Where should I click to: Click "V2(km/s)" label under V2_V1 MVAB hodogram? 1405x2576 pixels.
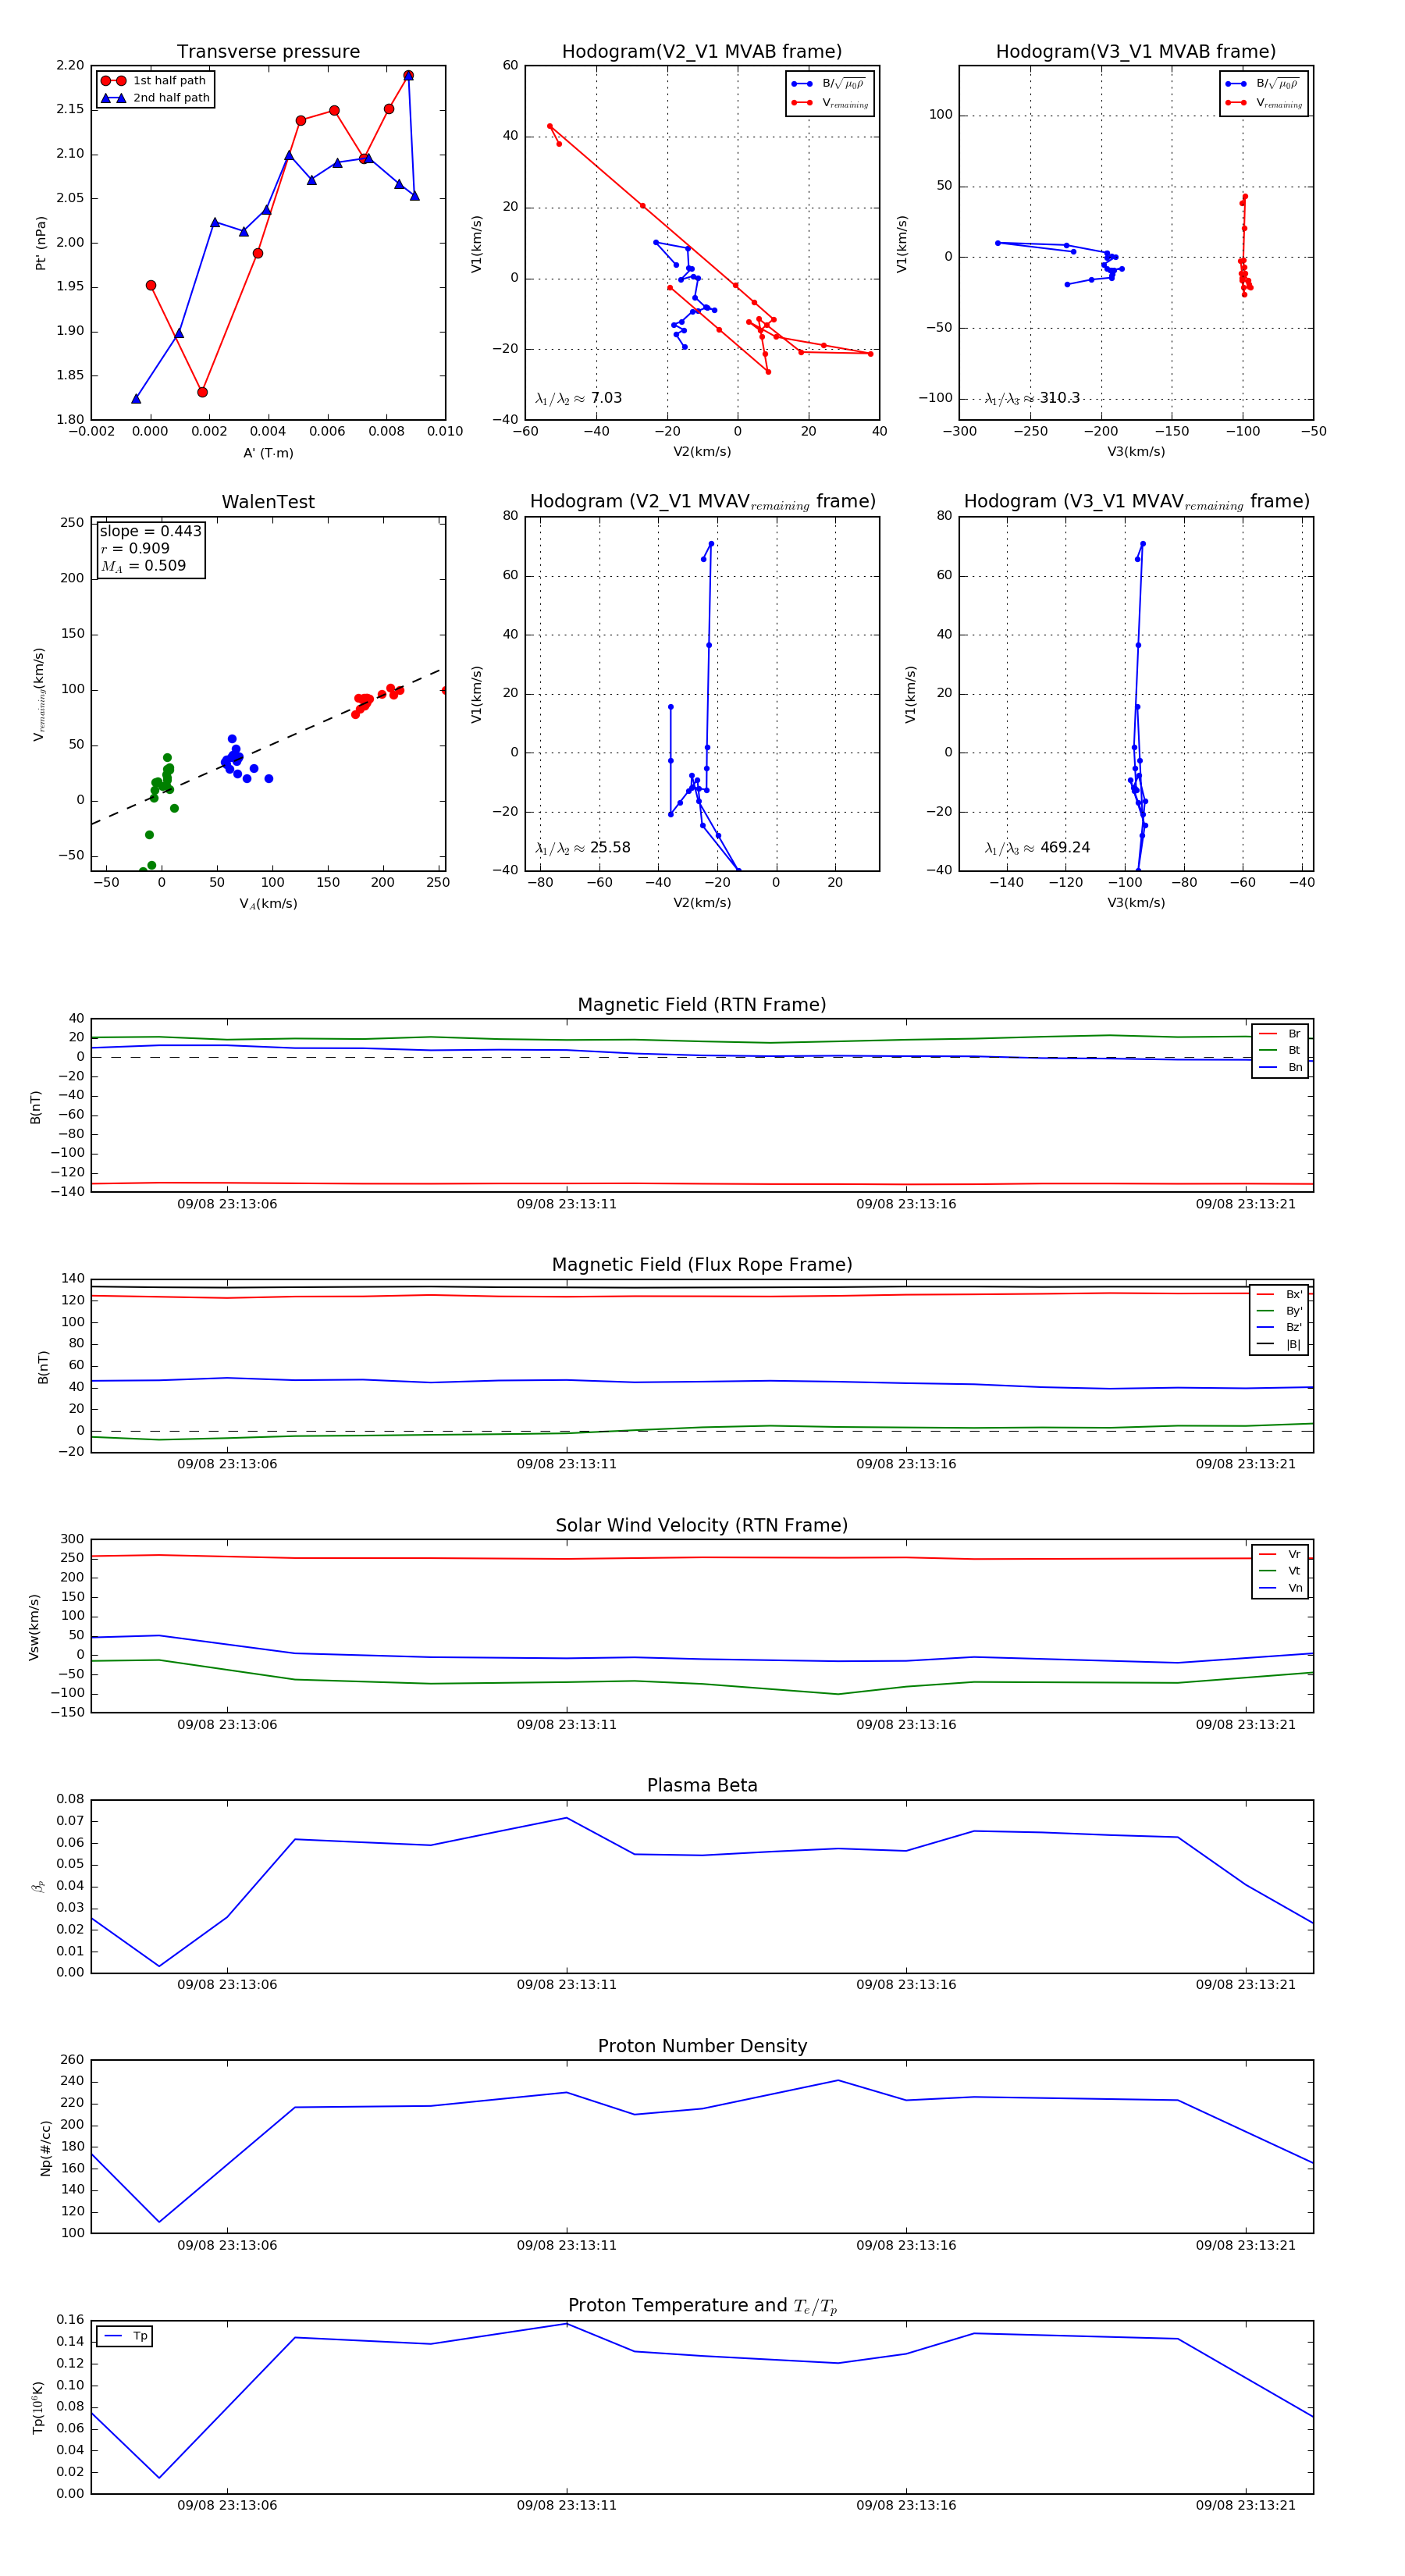point(702,452)
